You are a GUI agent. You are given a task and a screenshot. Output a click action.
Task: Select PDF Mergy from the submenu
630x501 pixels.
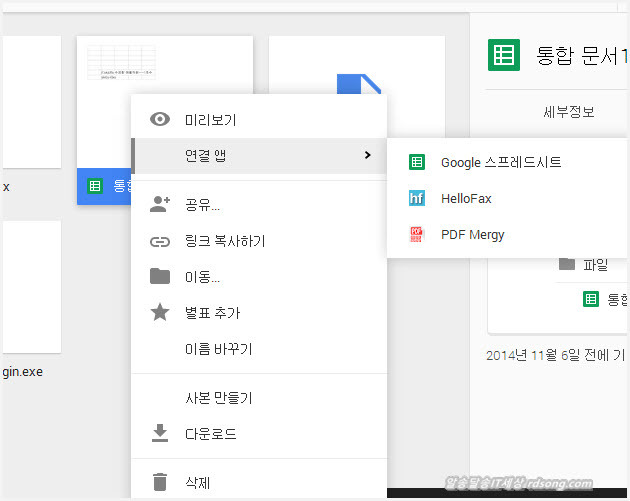[x=472, y=235]
